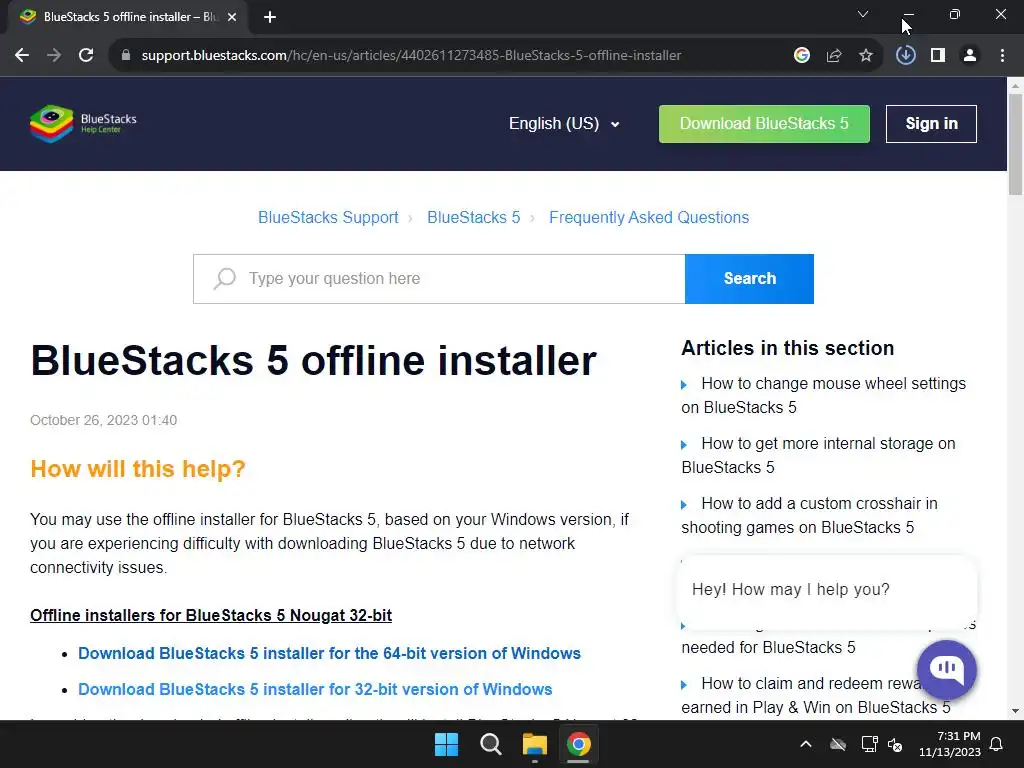Screen dimensions: 1024x768
Task: Open the Chrome profile icon
Action: pos(970,56)
